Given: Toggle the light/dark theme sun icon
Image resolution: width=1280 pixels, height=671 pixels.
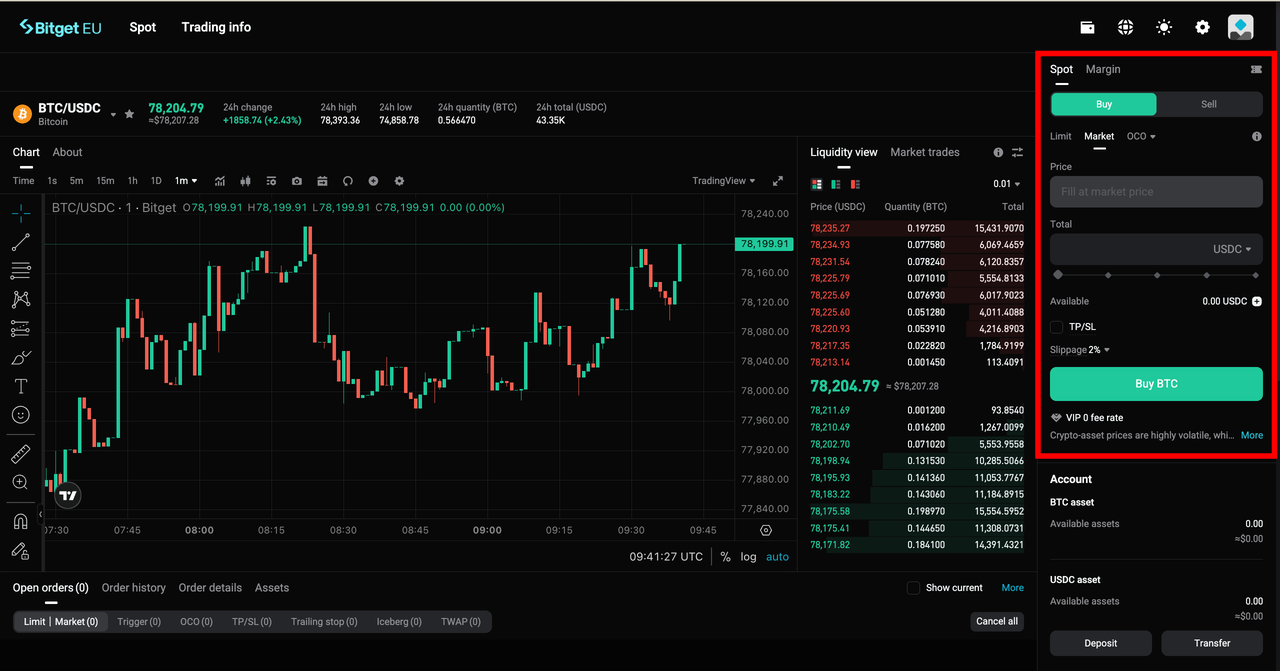Looking at the screenshot, I should click(x=1164, y=27).
